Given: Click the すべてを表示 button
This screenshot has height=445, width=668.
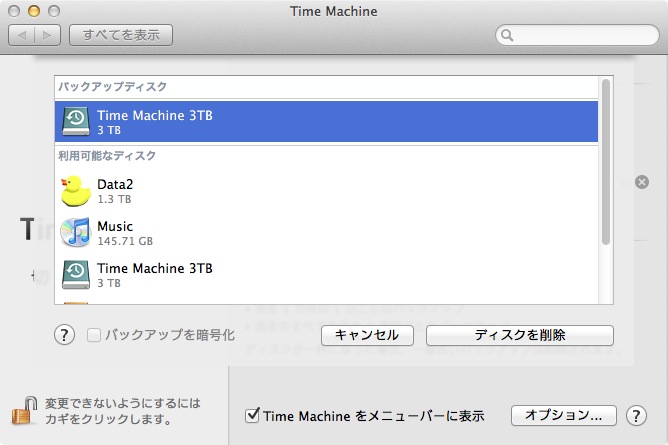Looking at the screenshot, I should tap(121, 35).
